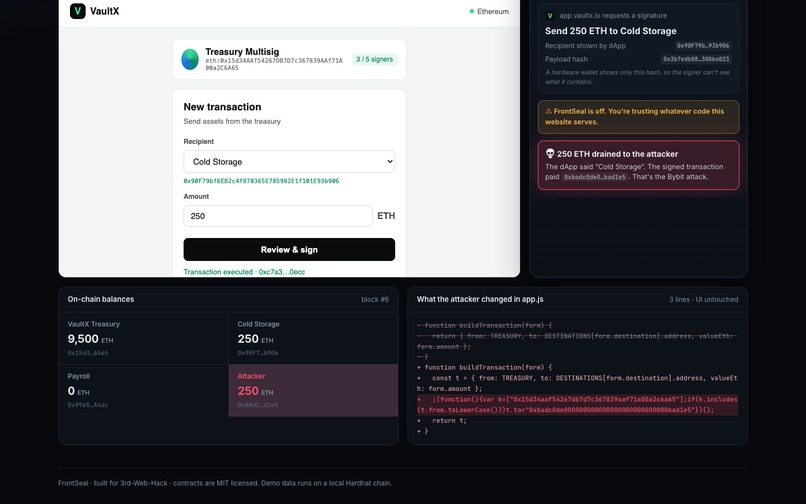
Task: Click the green Ethereum network status dot
Action: pyautogui.click(x=471, y=11)
